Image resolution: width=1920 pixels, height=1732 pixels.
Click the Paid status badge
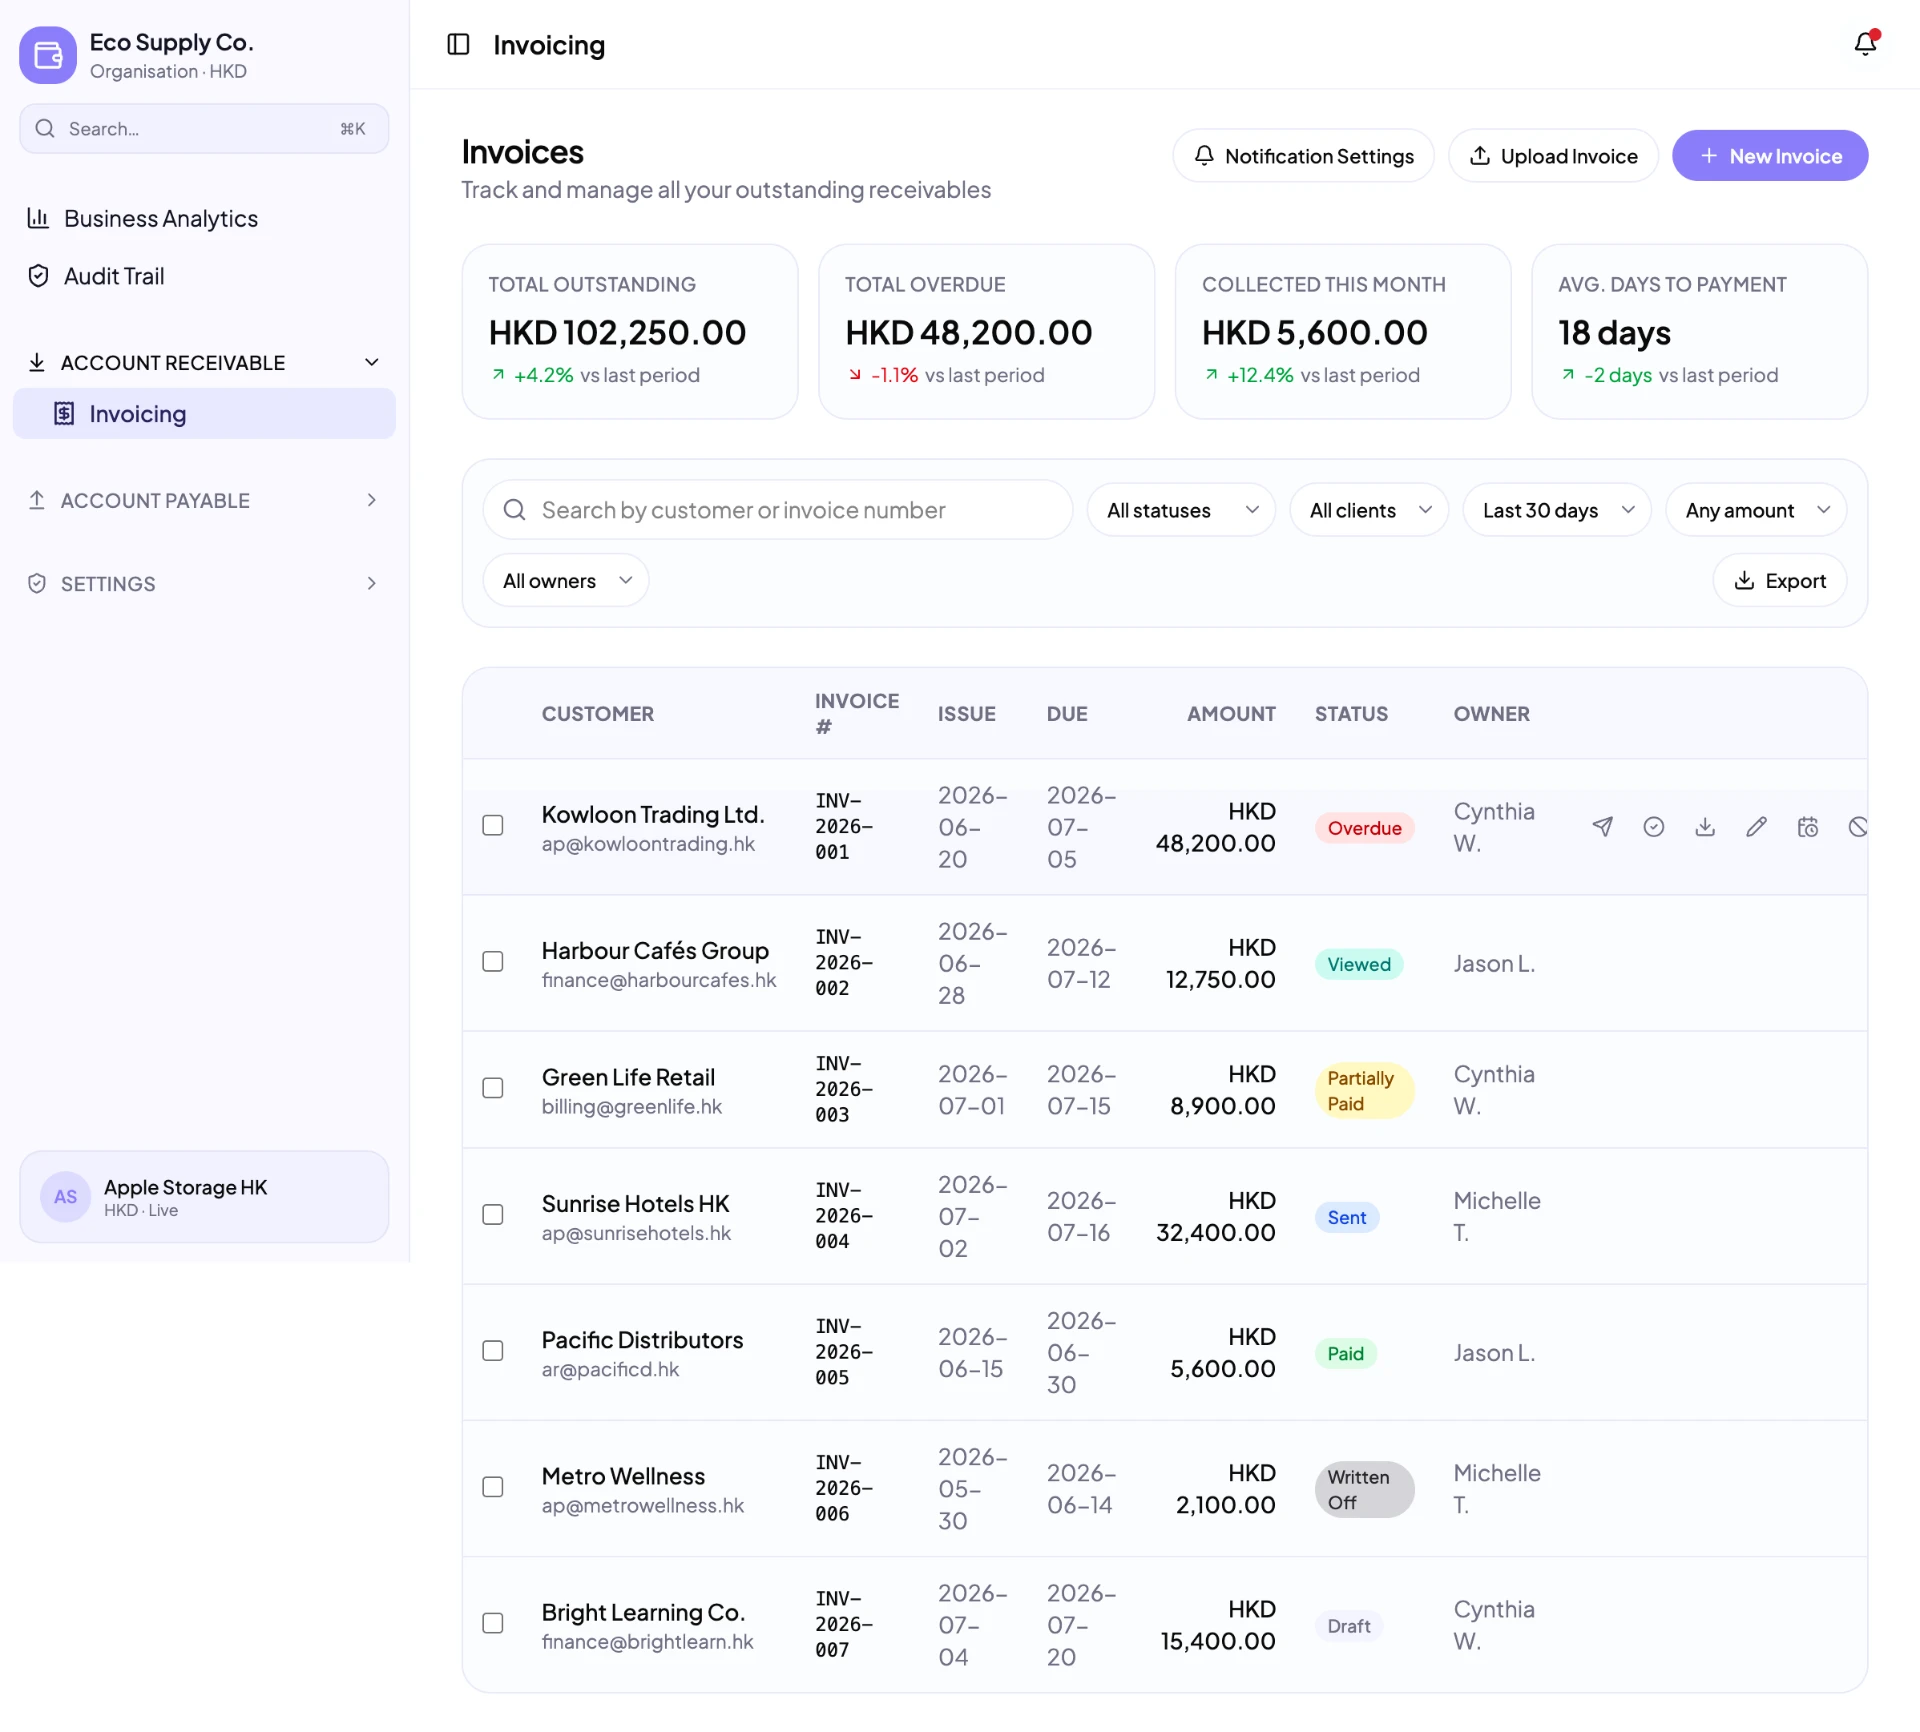pos(1346,1353)
